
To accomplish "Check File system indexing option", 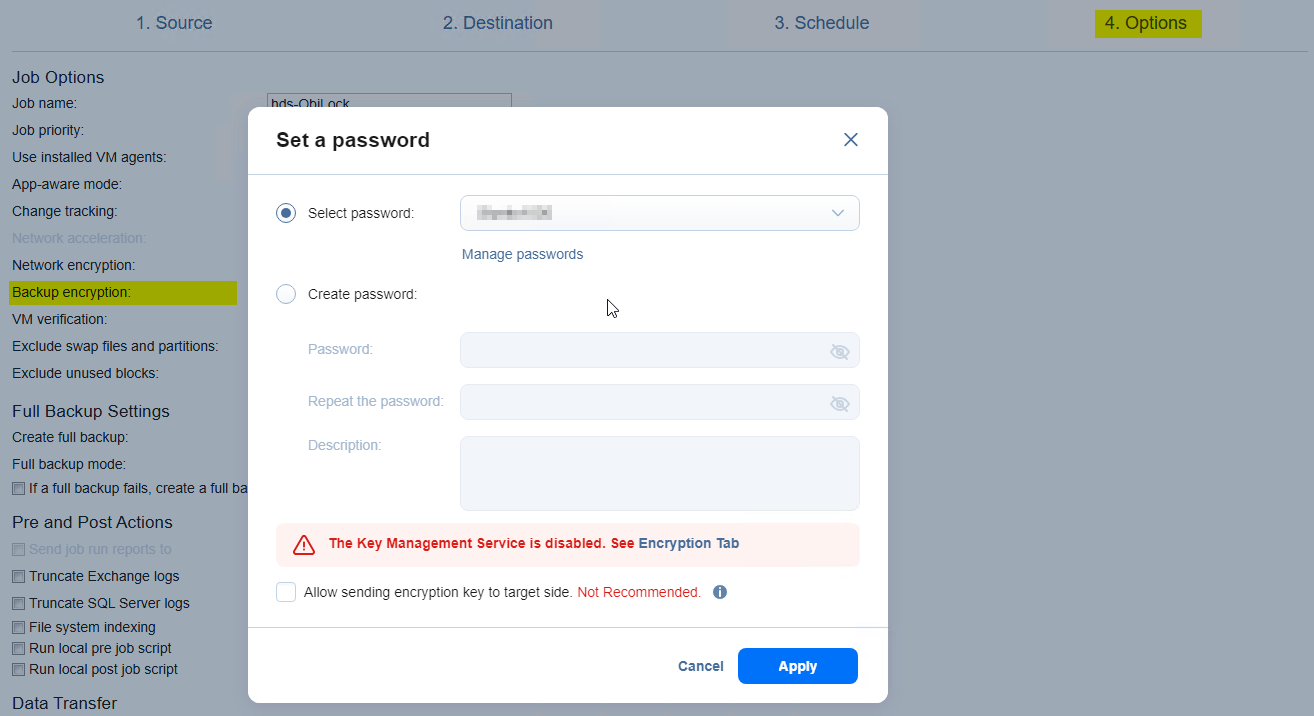I will click(x=18, y=628).
